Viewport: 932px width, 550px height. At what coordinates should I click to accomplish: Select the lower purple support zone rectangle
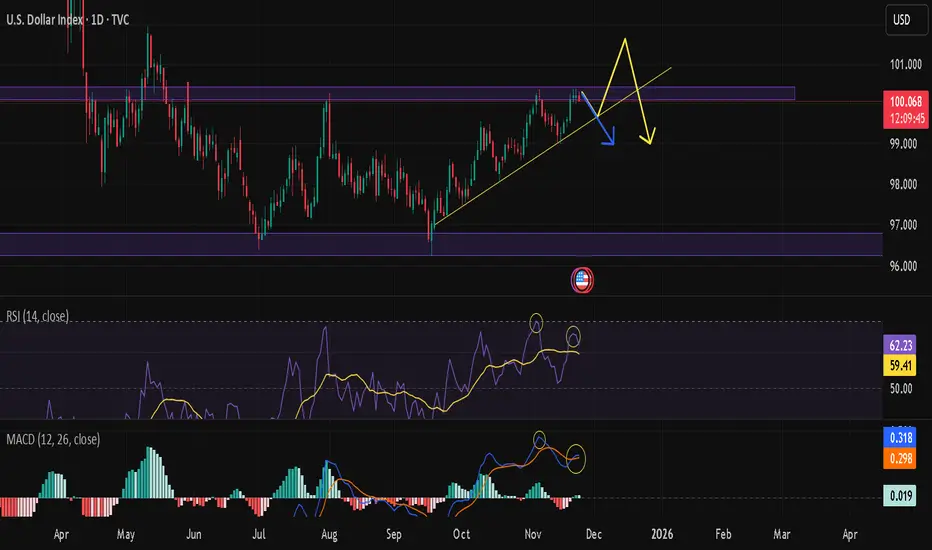tap(441, 244)
